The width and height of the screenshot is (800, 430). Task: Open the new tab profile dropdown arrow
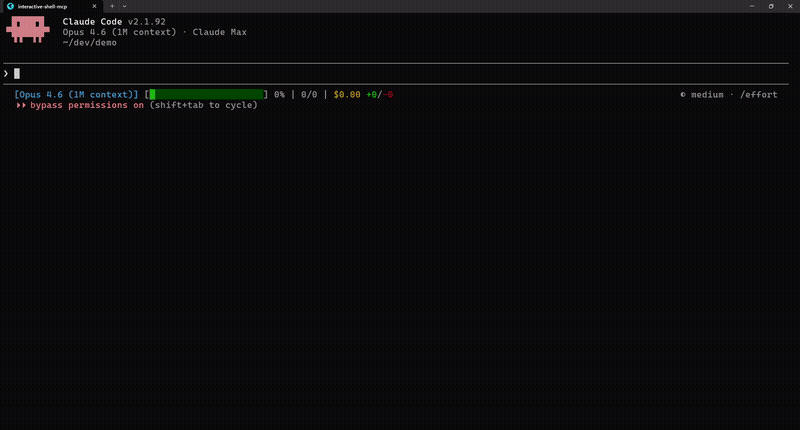(x=125, y=6)
